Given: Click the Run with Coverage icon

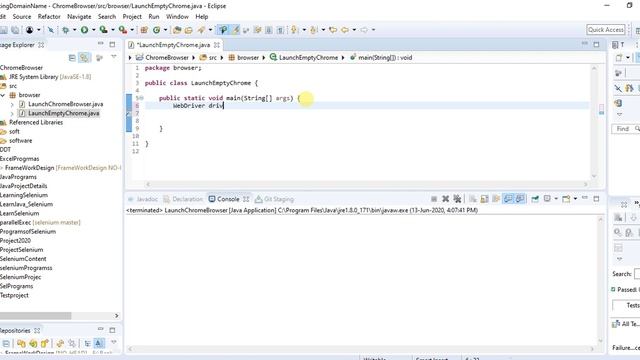Looking at the screenshot, I should tap(104, 30).
